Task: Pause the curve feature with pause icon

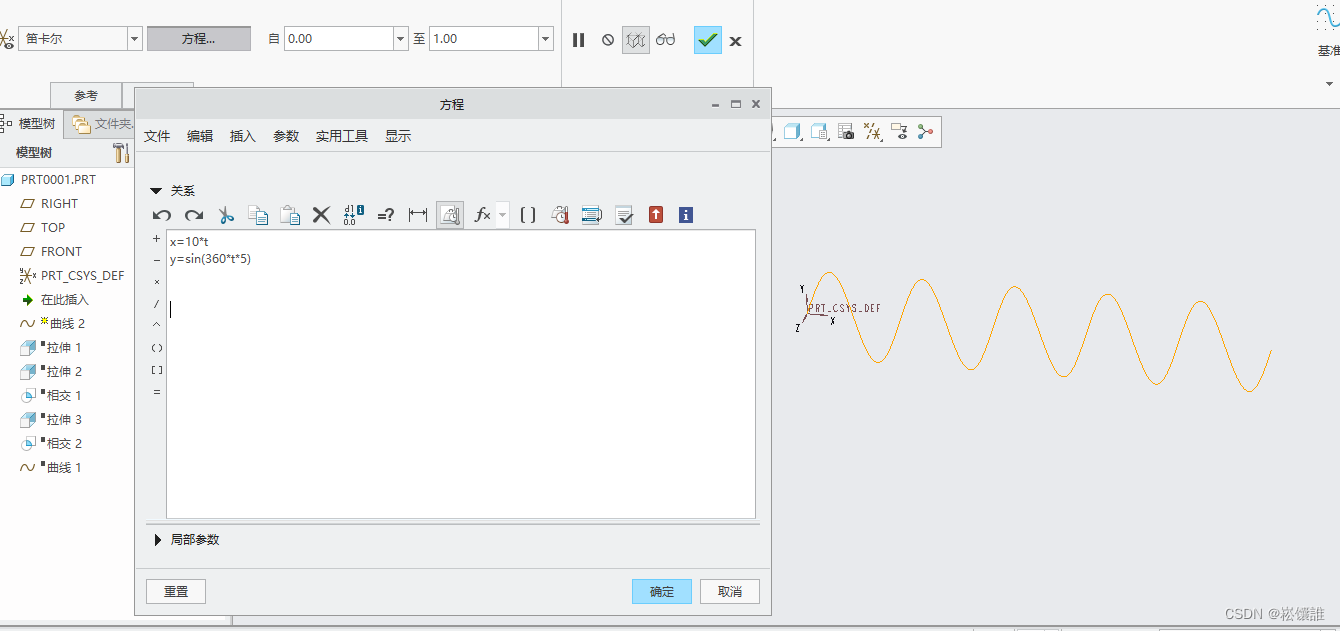Action: [578, 40]
